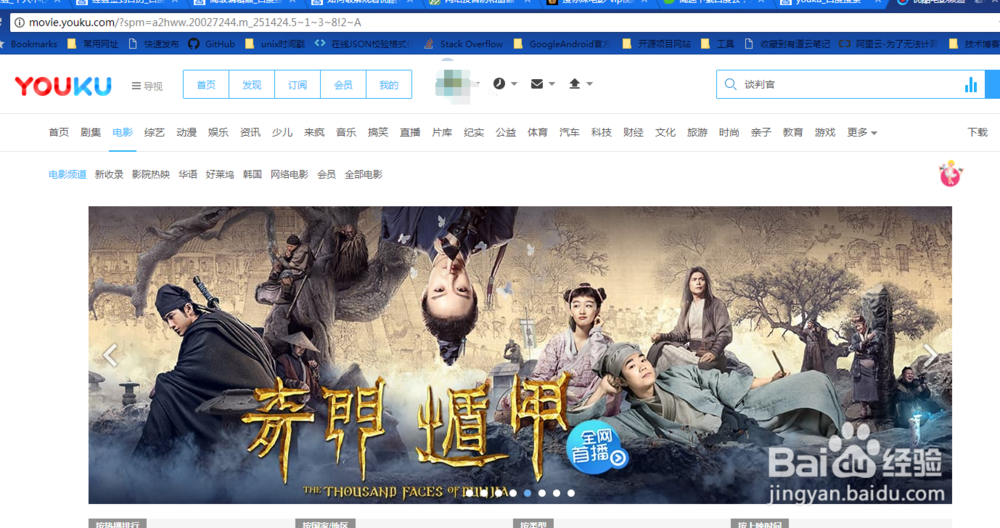The width and height of the screenshot is (1000, 528).
Task: Go to 音乐 channel
Action: pos(346,133)
